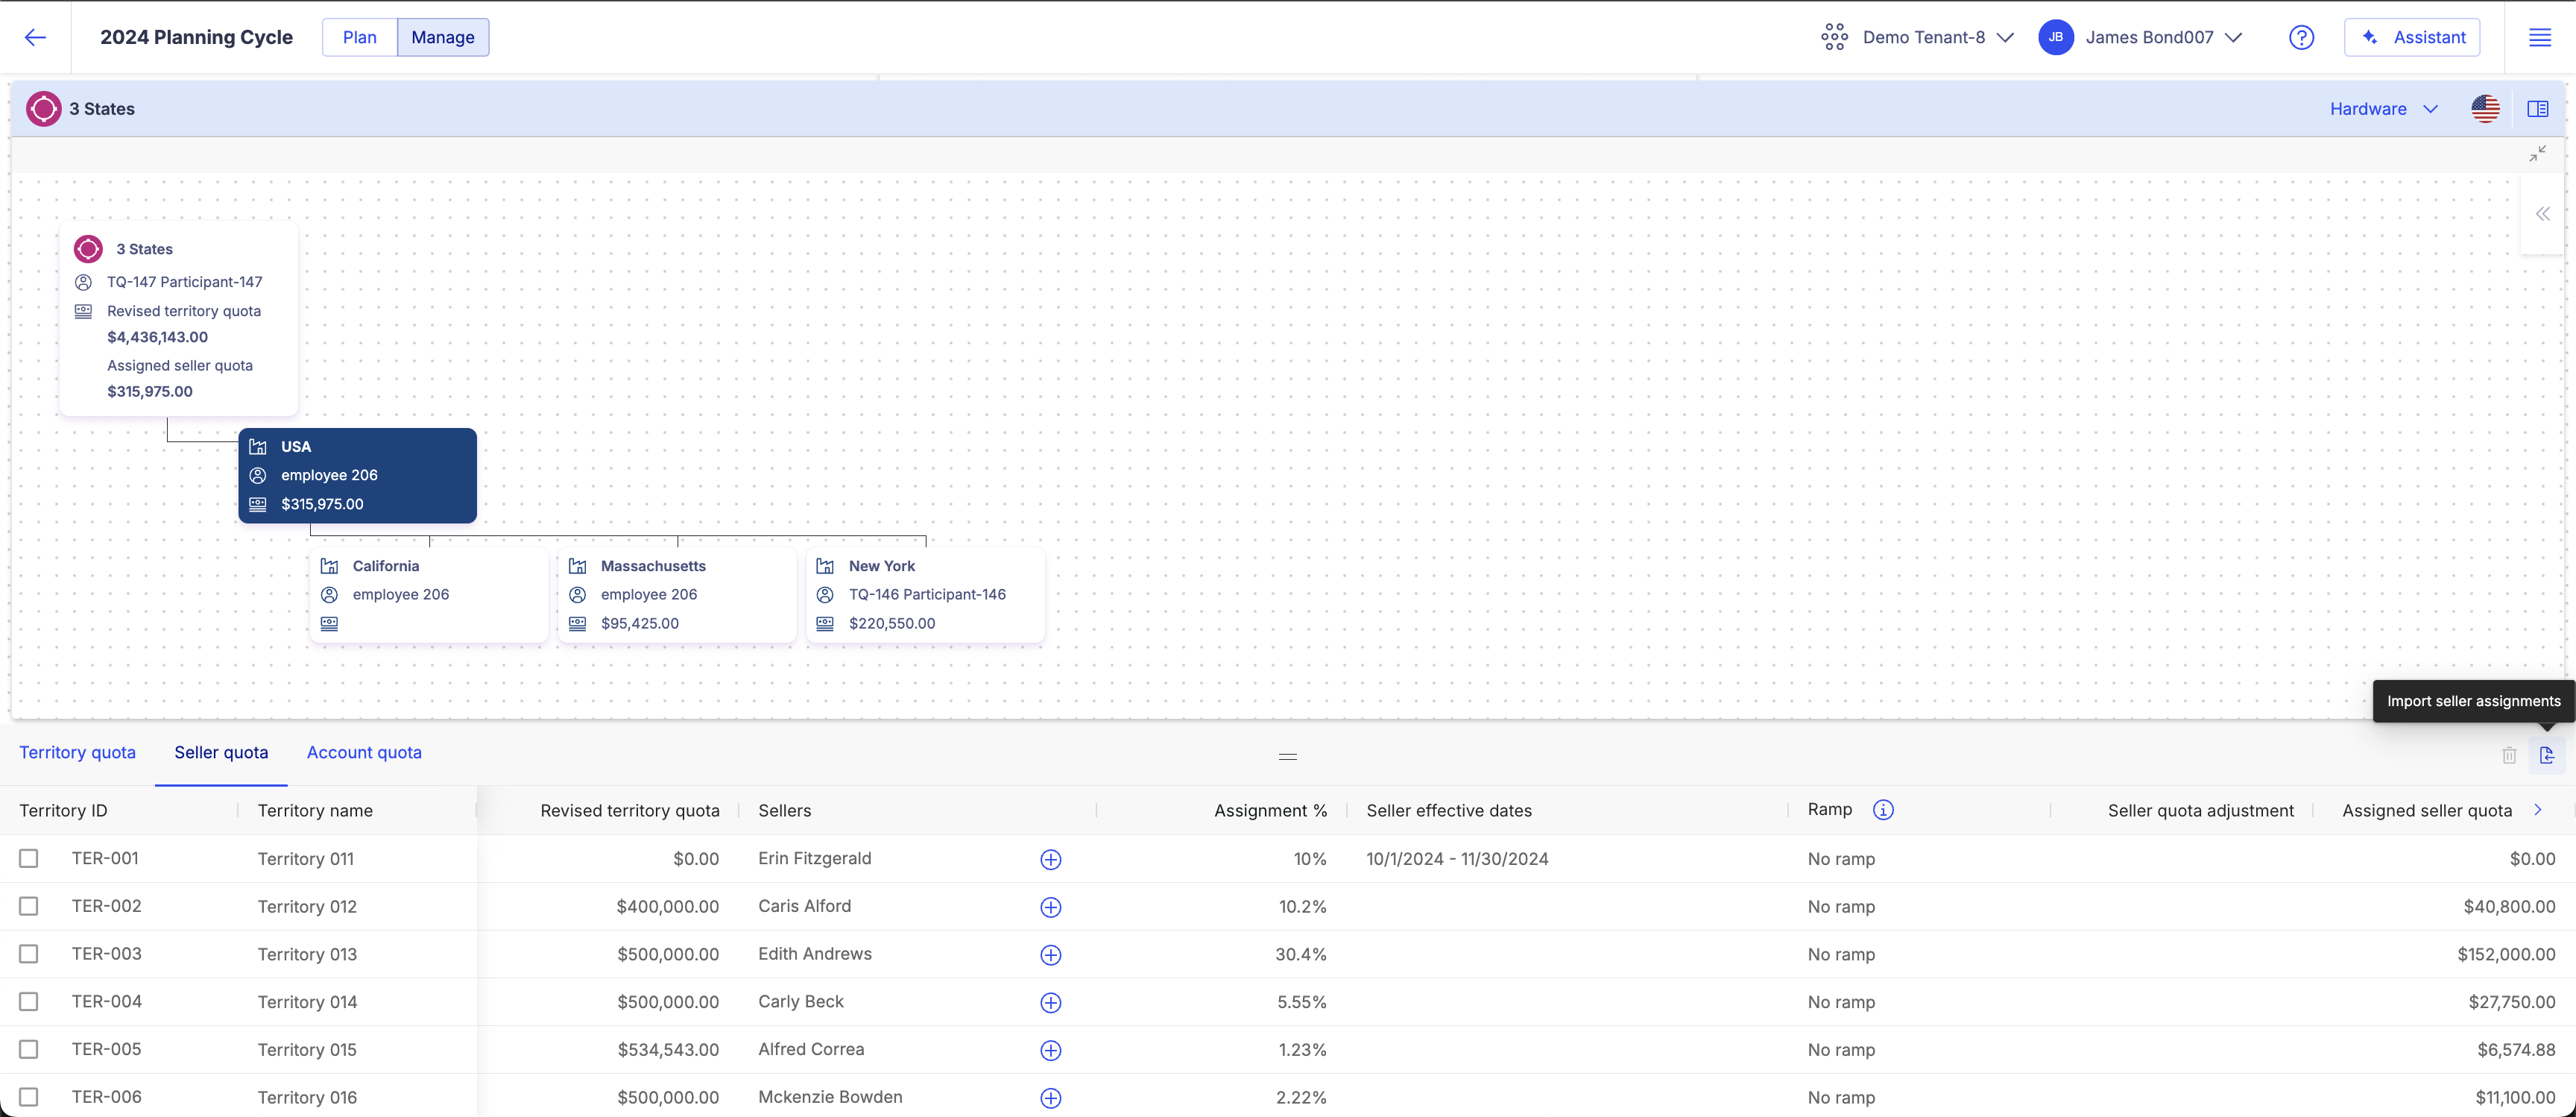
Task: Check the TER-004 row checkbox
Action: click(28, 1001)
